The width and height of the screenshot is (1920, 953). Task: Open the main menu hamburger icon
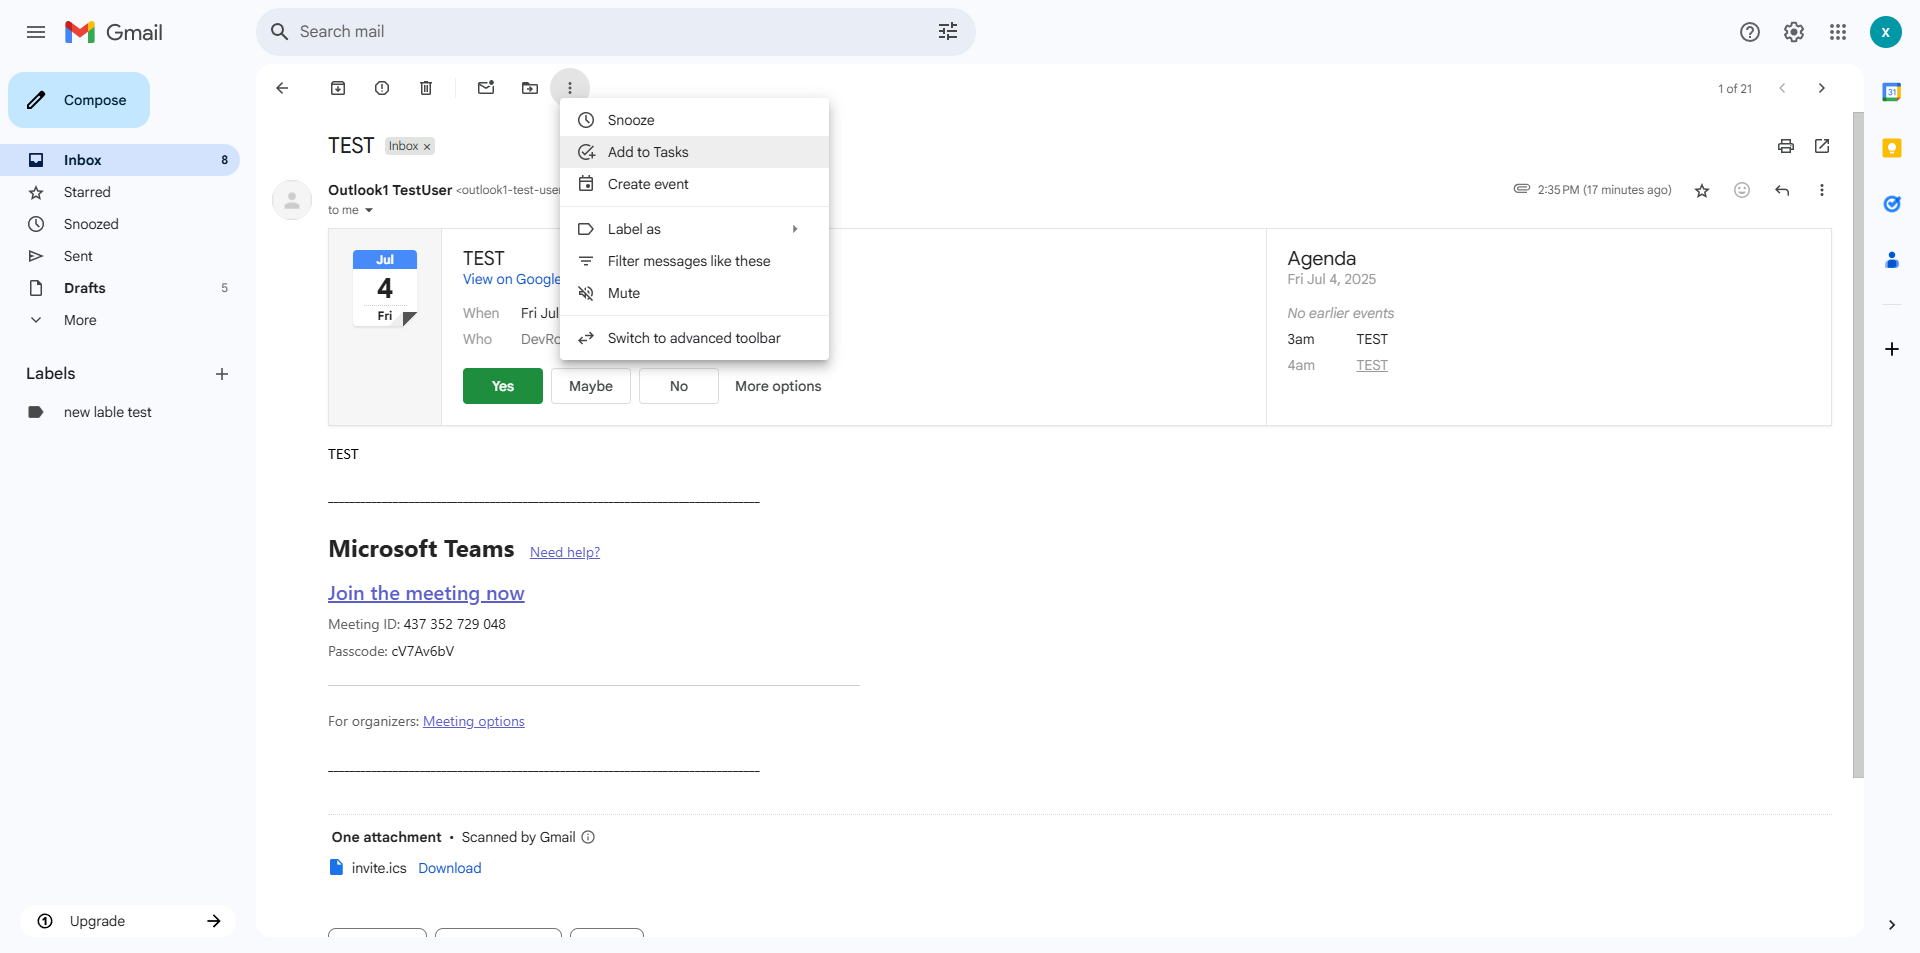click(x=36, y=32)
